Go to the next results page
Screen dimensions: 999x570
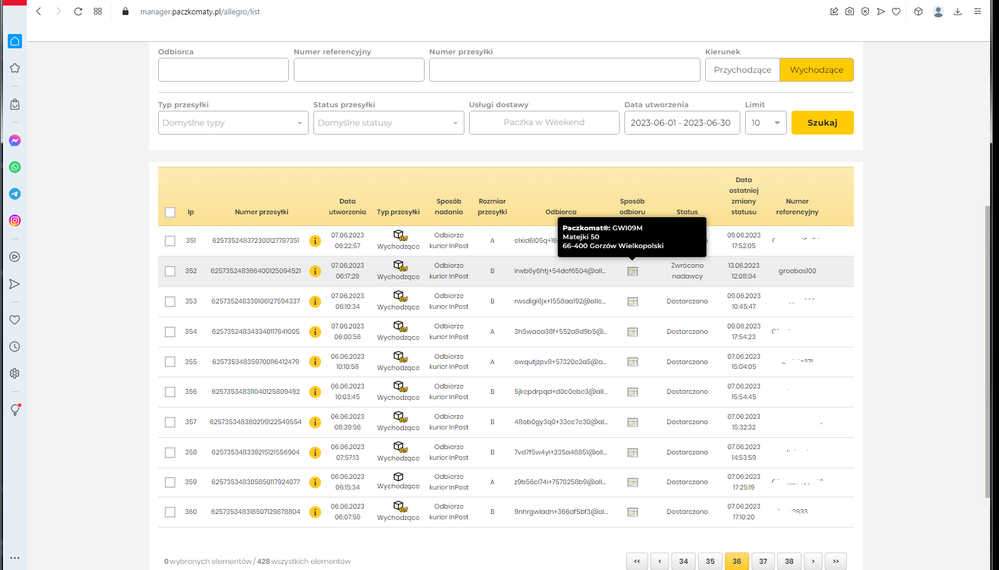click(x=813, y=561)
